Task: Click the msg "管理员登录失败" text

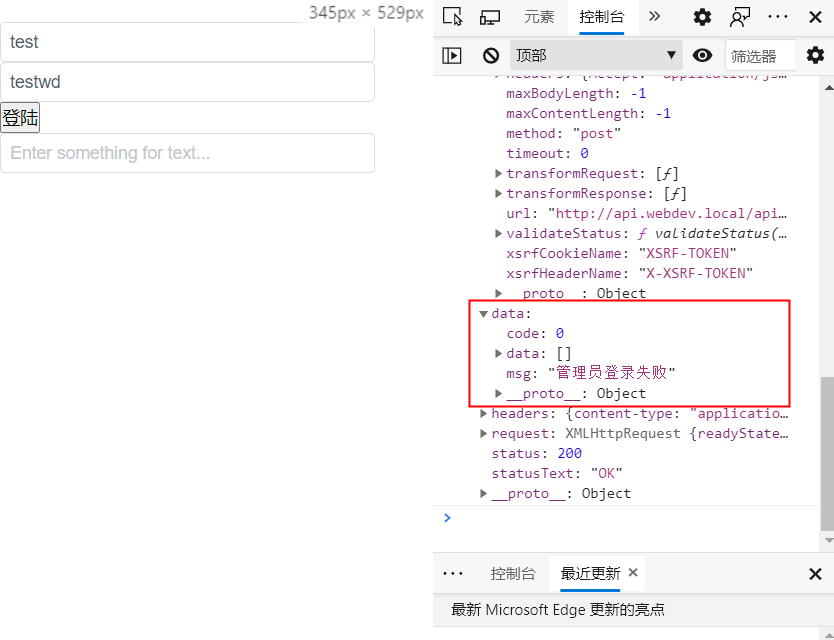Action: point(611,372)
